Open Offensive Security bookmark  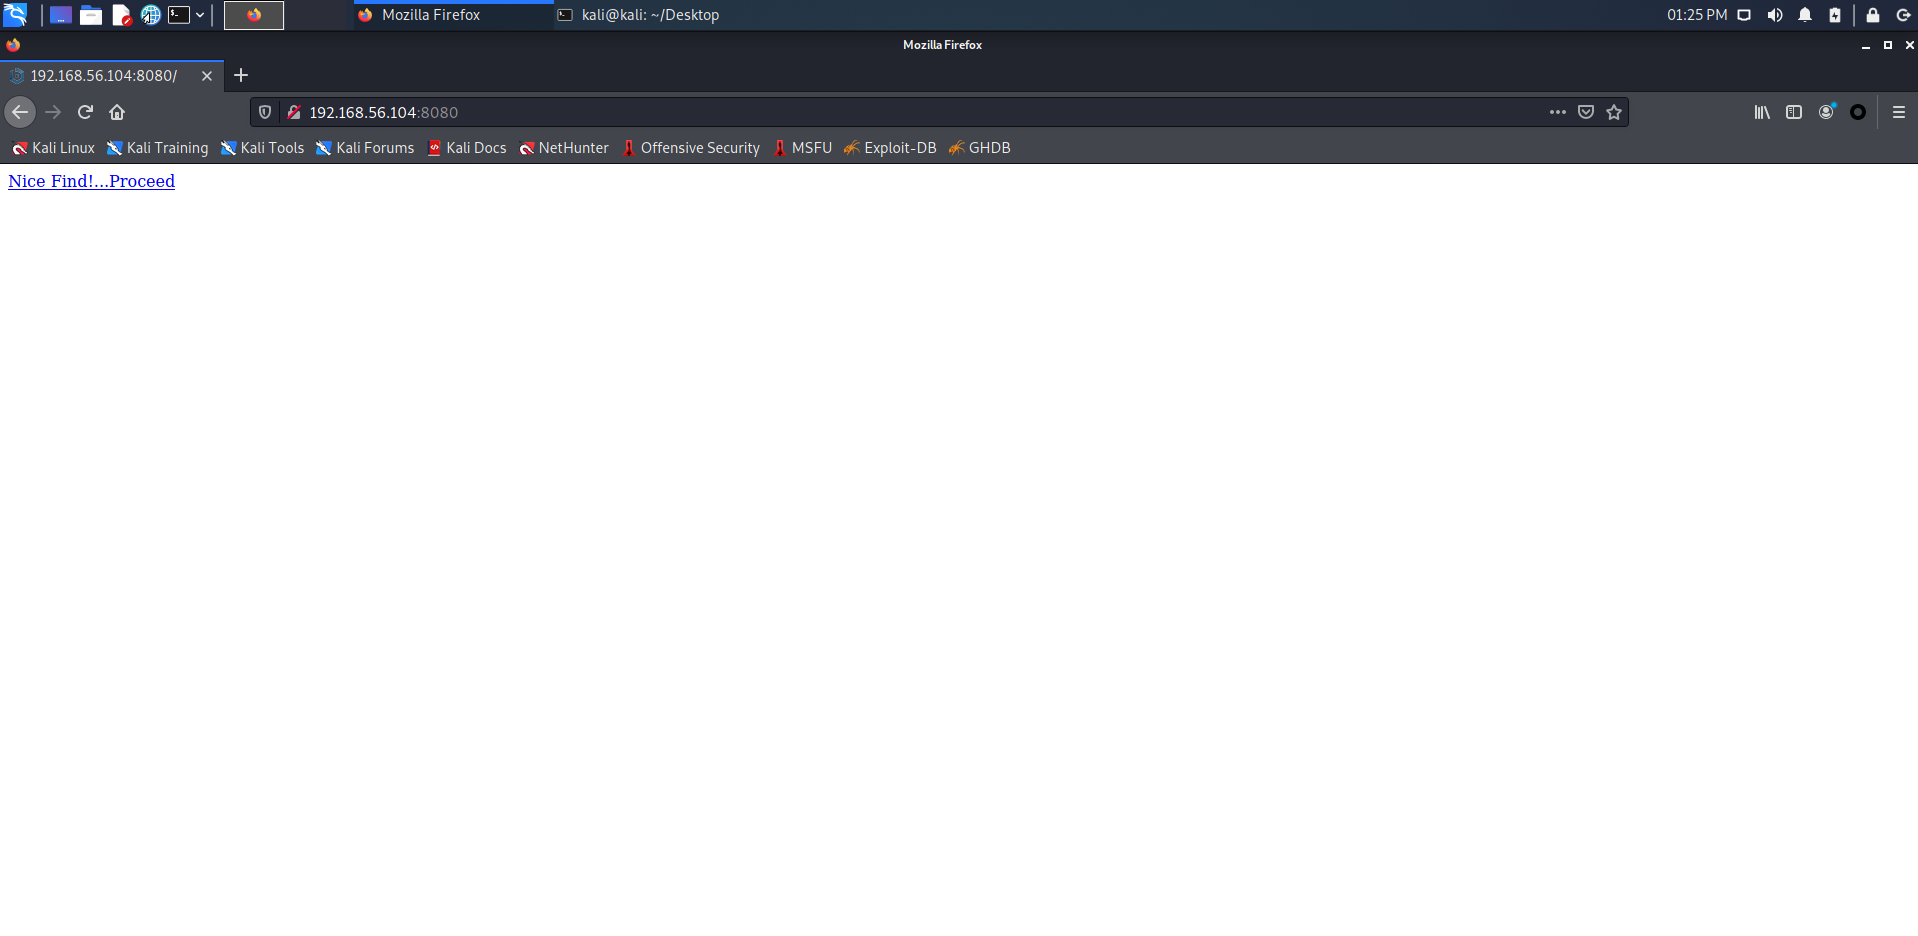[x=691, y=148]
